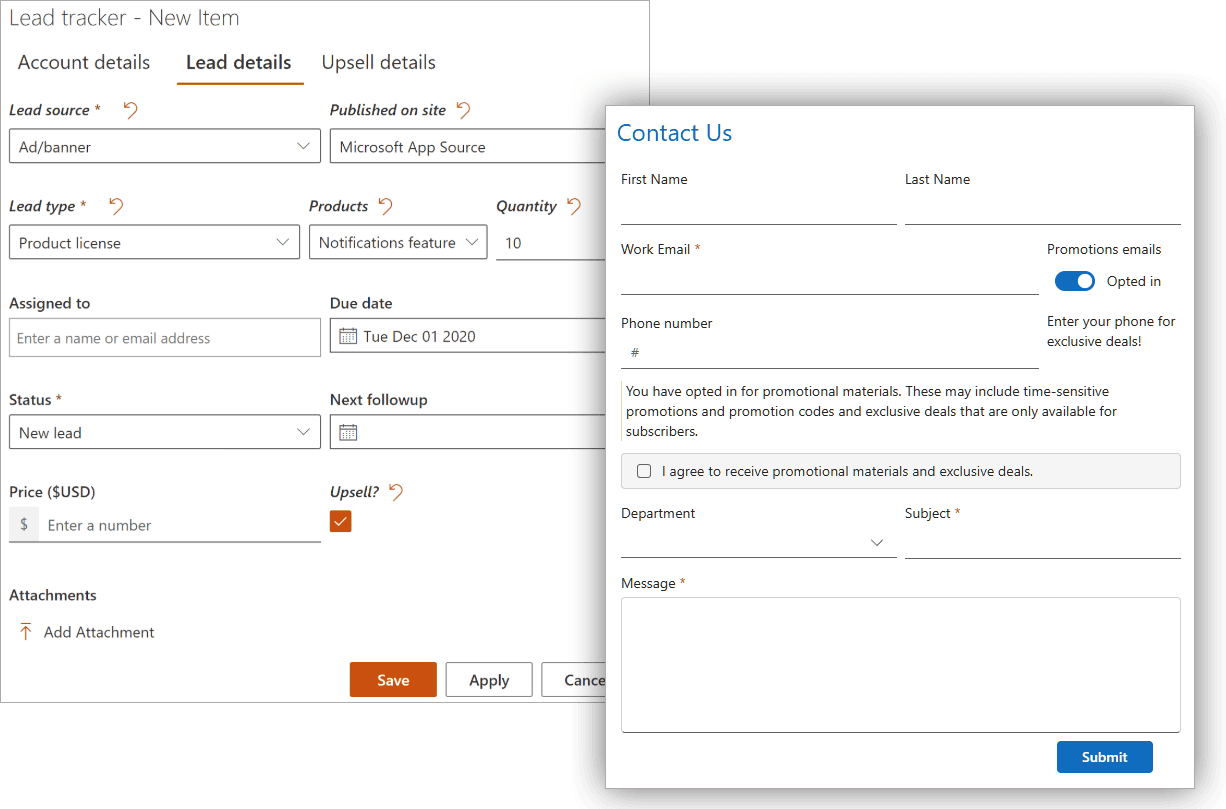The height and width of the screenshot is (809, 1226).
Task: Open the Products dropdown
Action: tap(398, 242)
